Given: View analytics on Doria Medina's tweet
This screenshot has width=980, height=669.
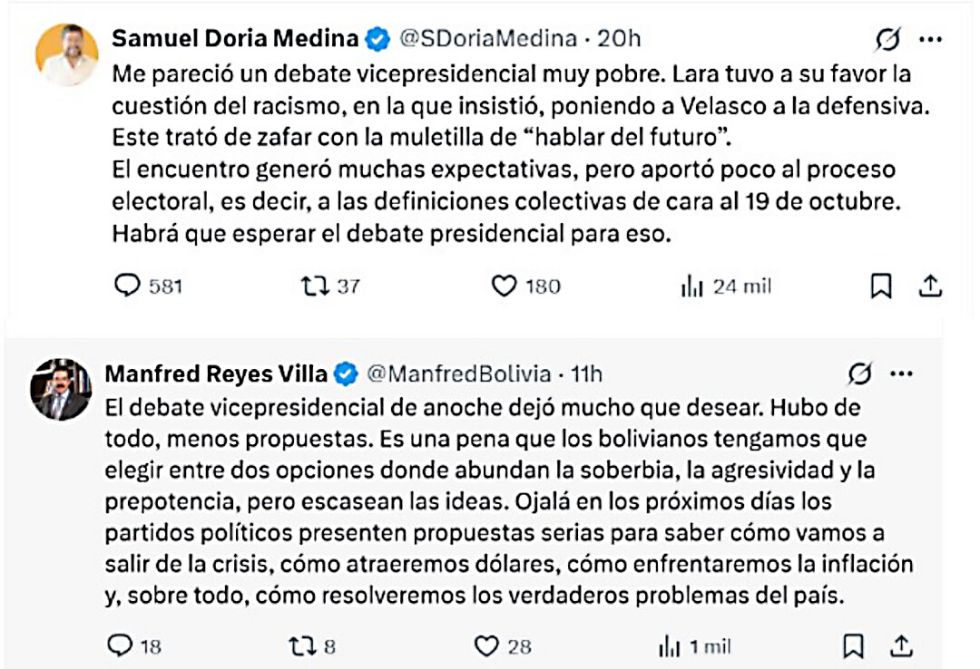Looking at the screenshot, I should tap(691, 287).
